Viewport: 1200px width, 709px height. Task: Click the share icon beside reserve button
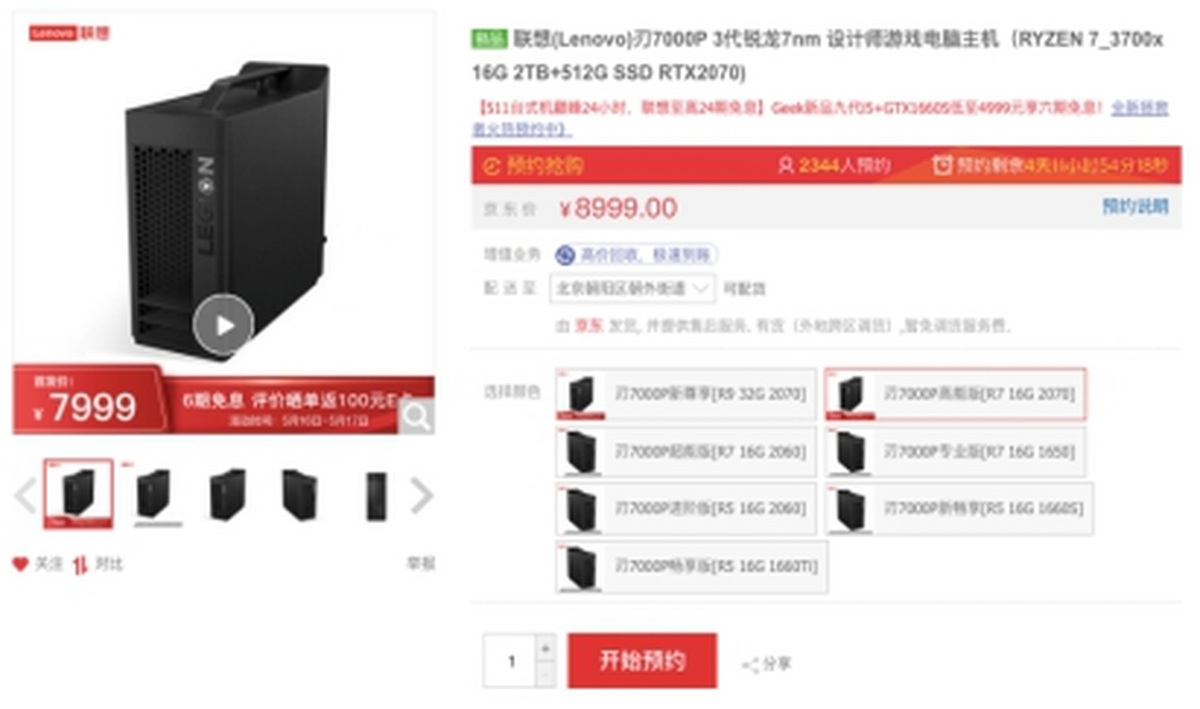pyautogui.click(x=750, y=664)
